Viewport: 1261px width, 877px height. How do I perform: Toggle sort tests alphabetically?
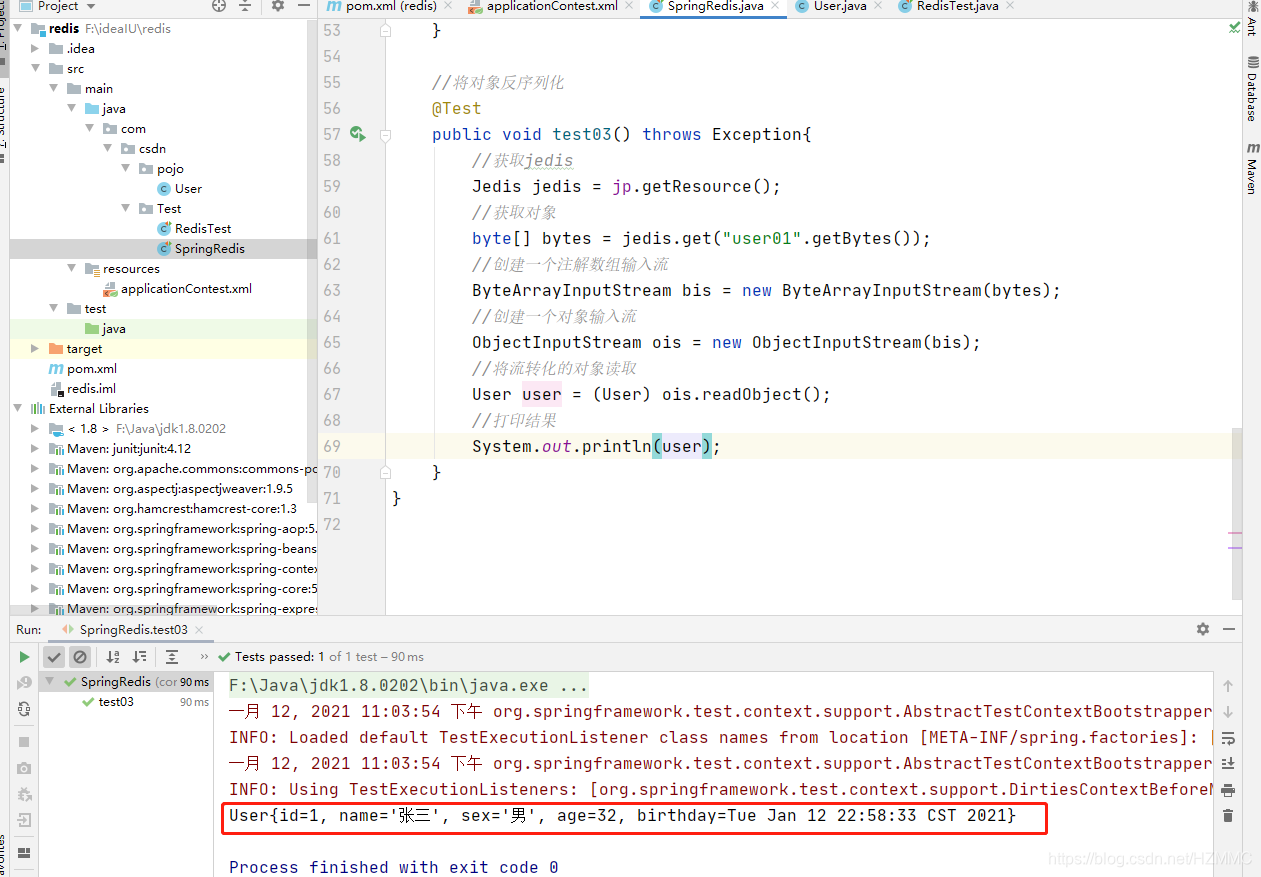(113, 657)
